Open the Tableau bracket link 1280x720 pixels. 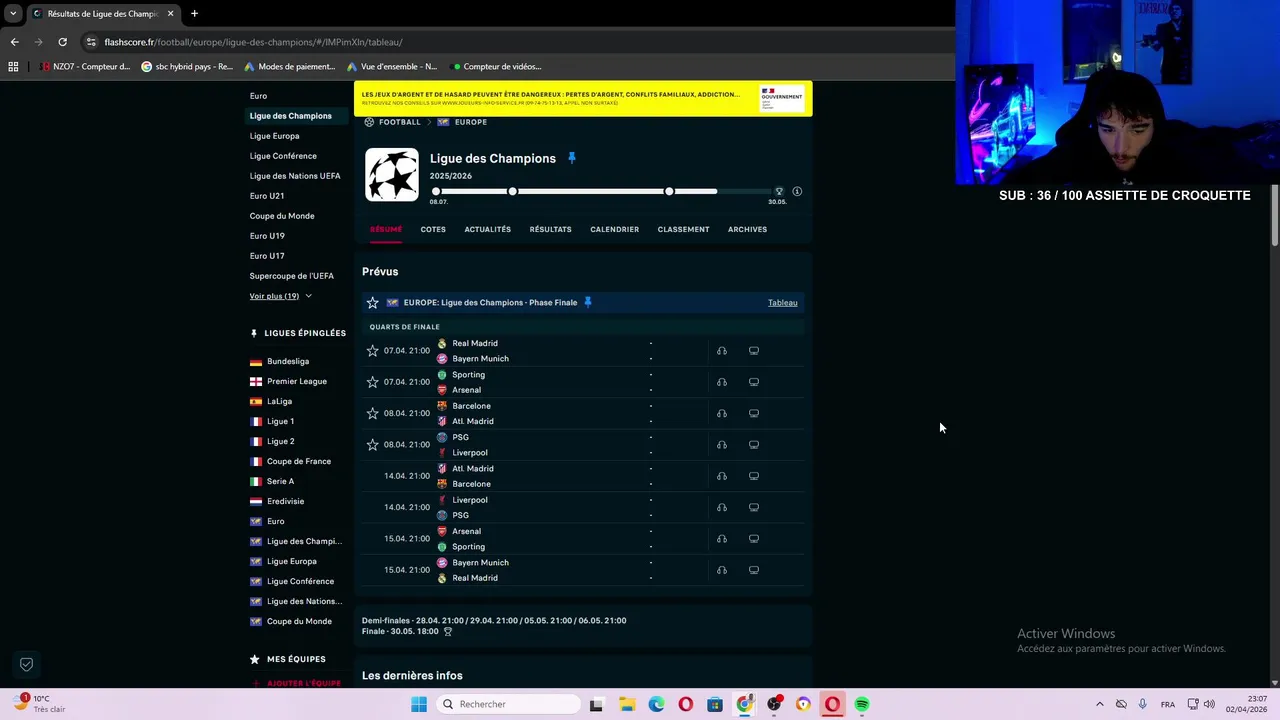(782, 302)
